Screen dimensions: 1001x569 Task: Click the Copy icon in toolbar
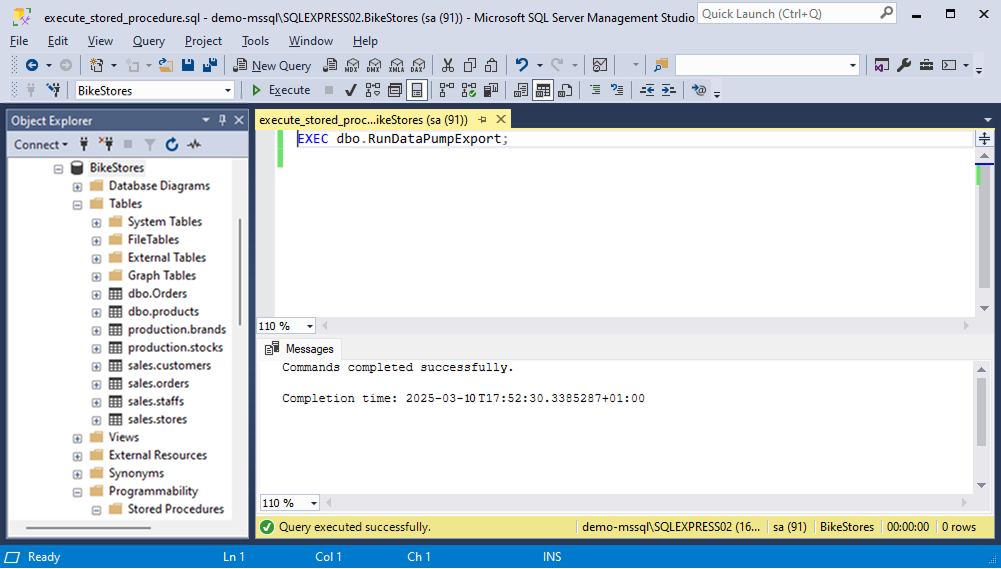coord(470,65)
